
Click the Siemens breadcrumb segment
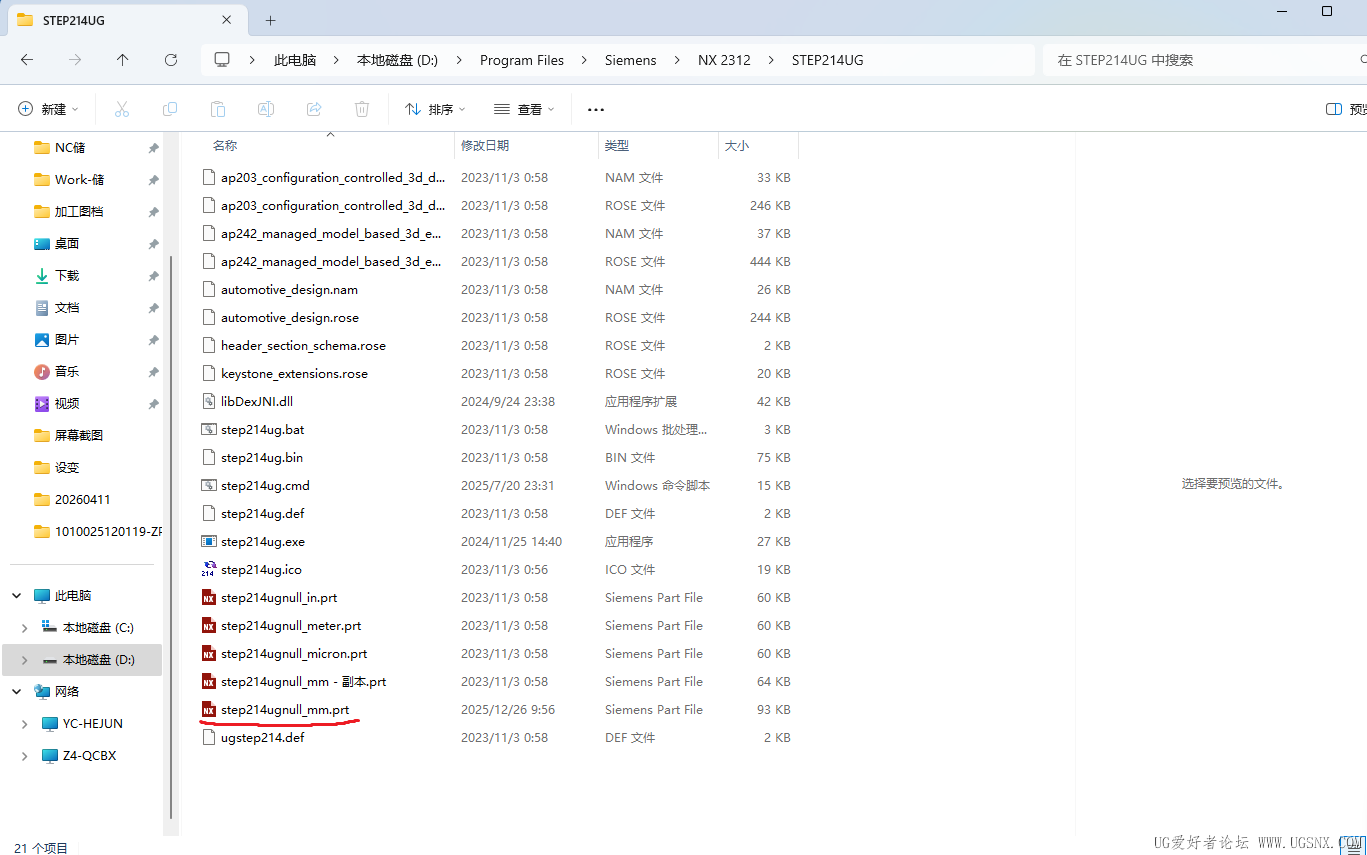click(631, 60)
